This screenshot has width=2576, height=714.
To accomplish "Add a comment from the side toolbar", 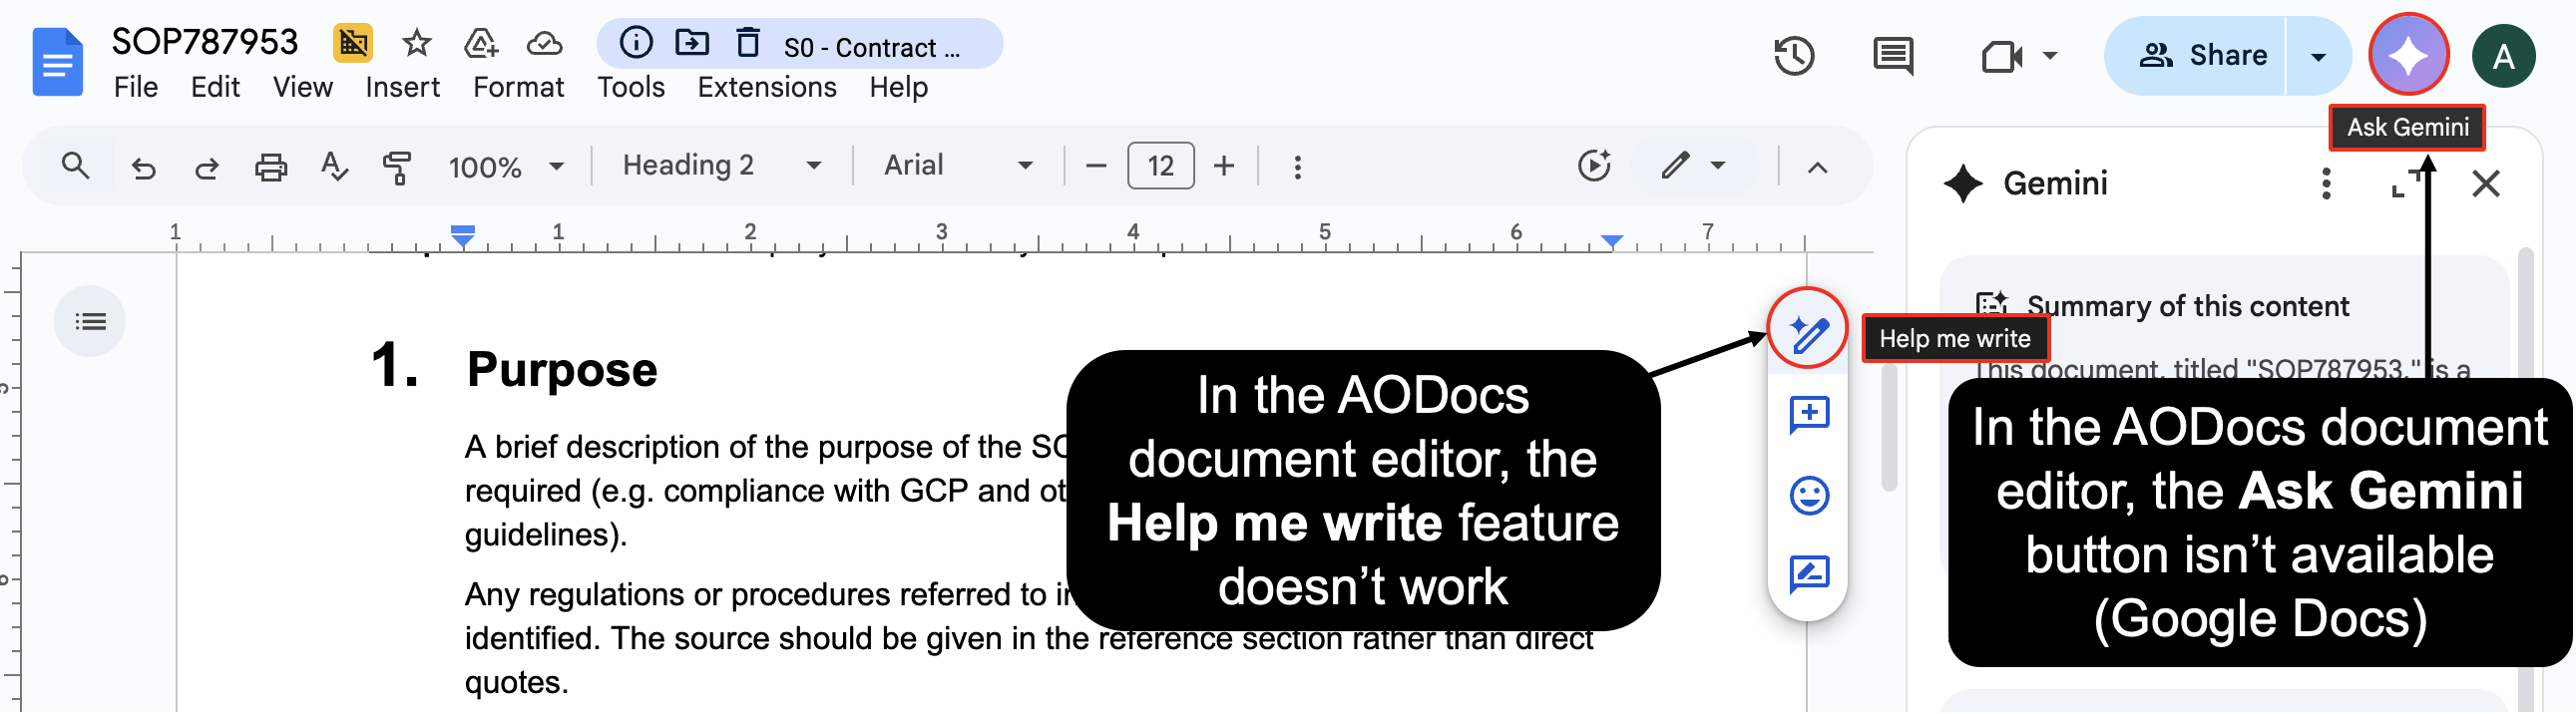I will 1809,415.
